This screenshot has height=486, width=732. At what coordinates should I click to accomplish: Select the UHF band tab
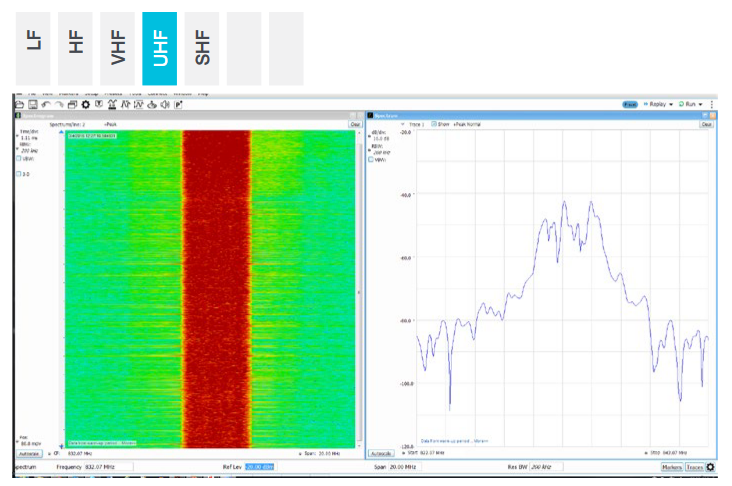coord(160,48)
